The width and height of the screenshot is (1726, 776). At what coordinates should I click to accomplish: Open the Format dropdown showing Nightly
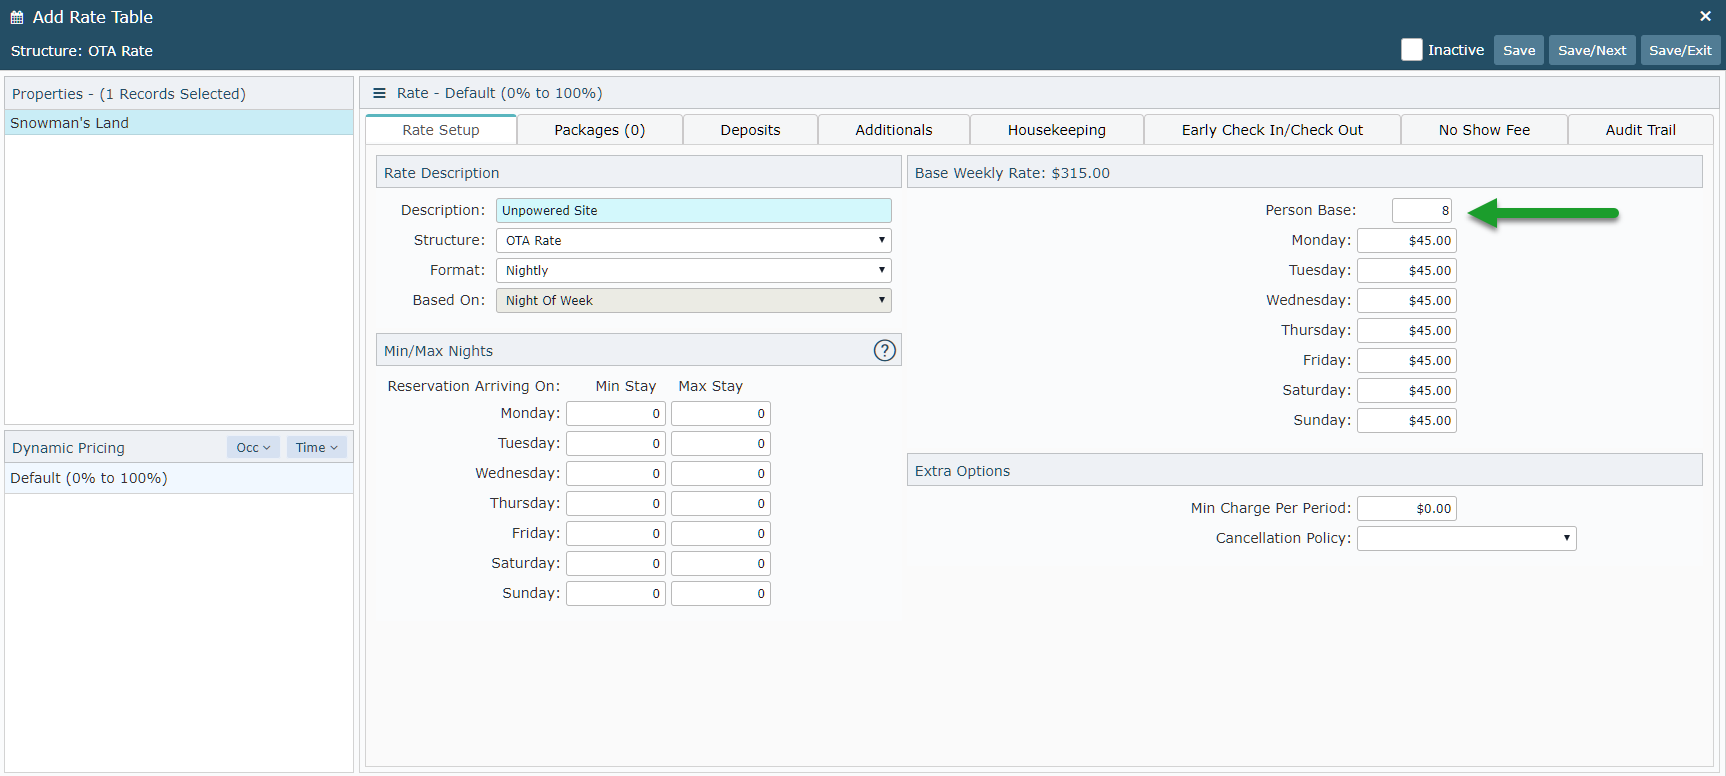coord(694,270)
